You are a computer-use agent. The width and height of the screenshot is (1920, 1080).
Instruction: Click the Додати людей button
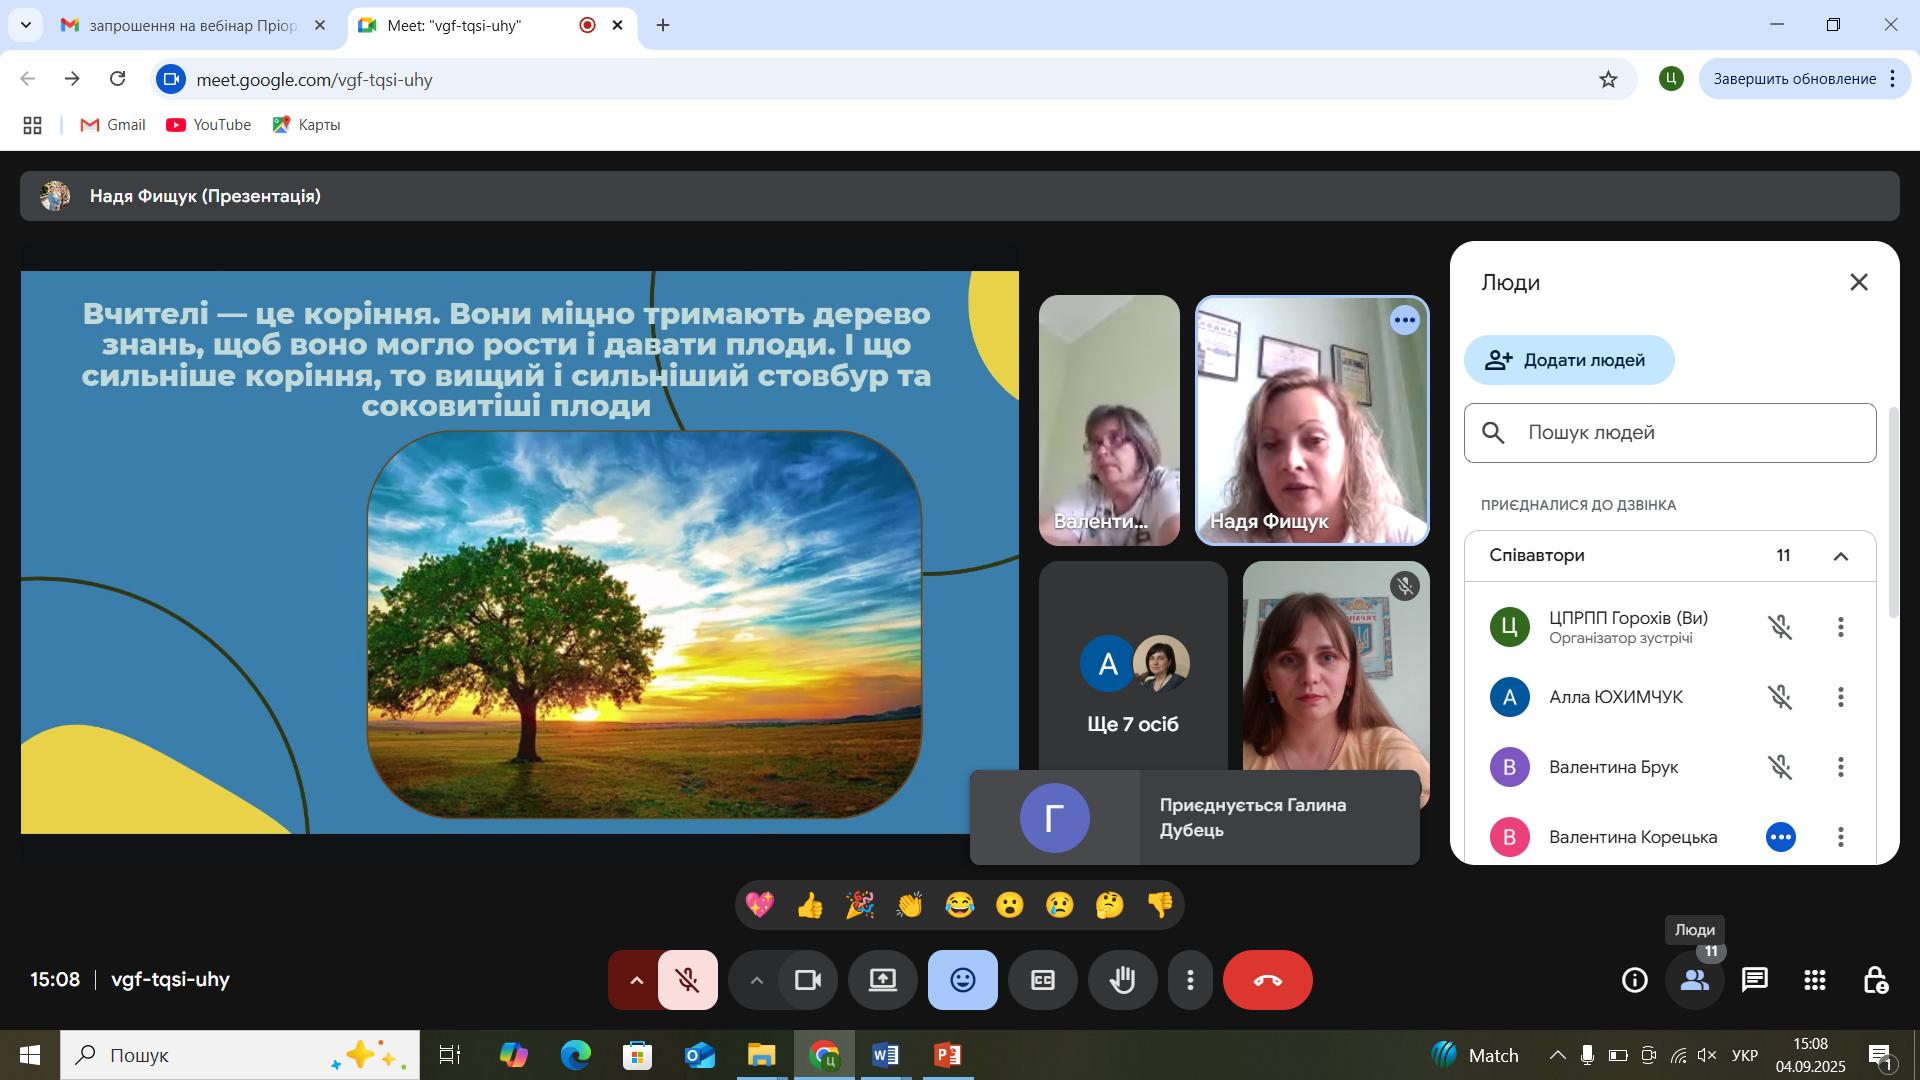click(1568, 360)
